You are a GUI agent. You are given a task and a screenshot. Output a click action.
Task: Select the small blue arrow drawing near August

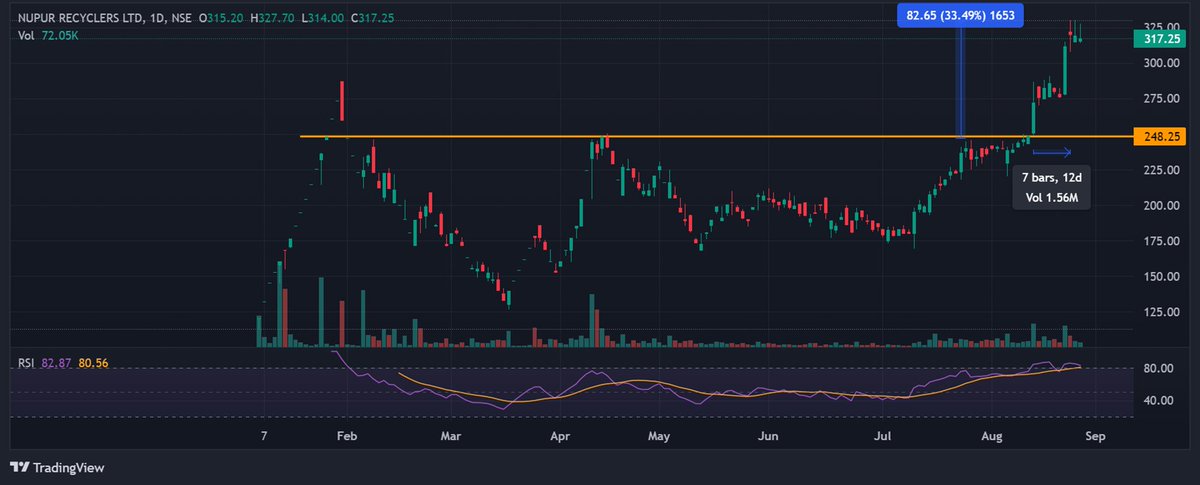(1052, 153)
